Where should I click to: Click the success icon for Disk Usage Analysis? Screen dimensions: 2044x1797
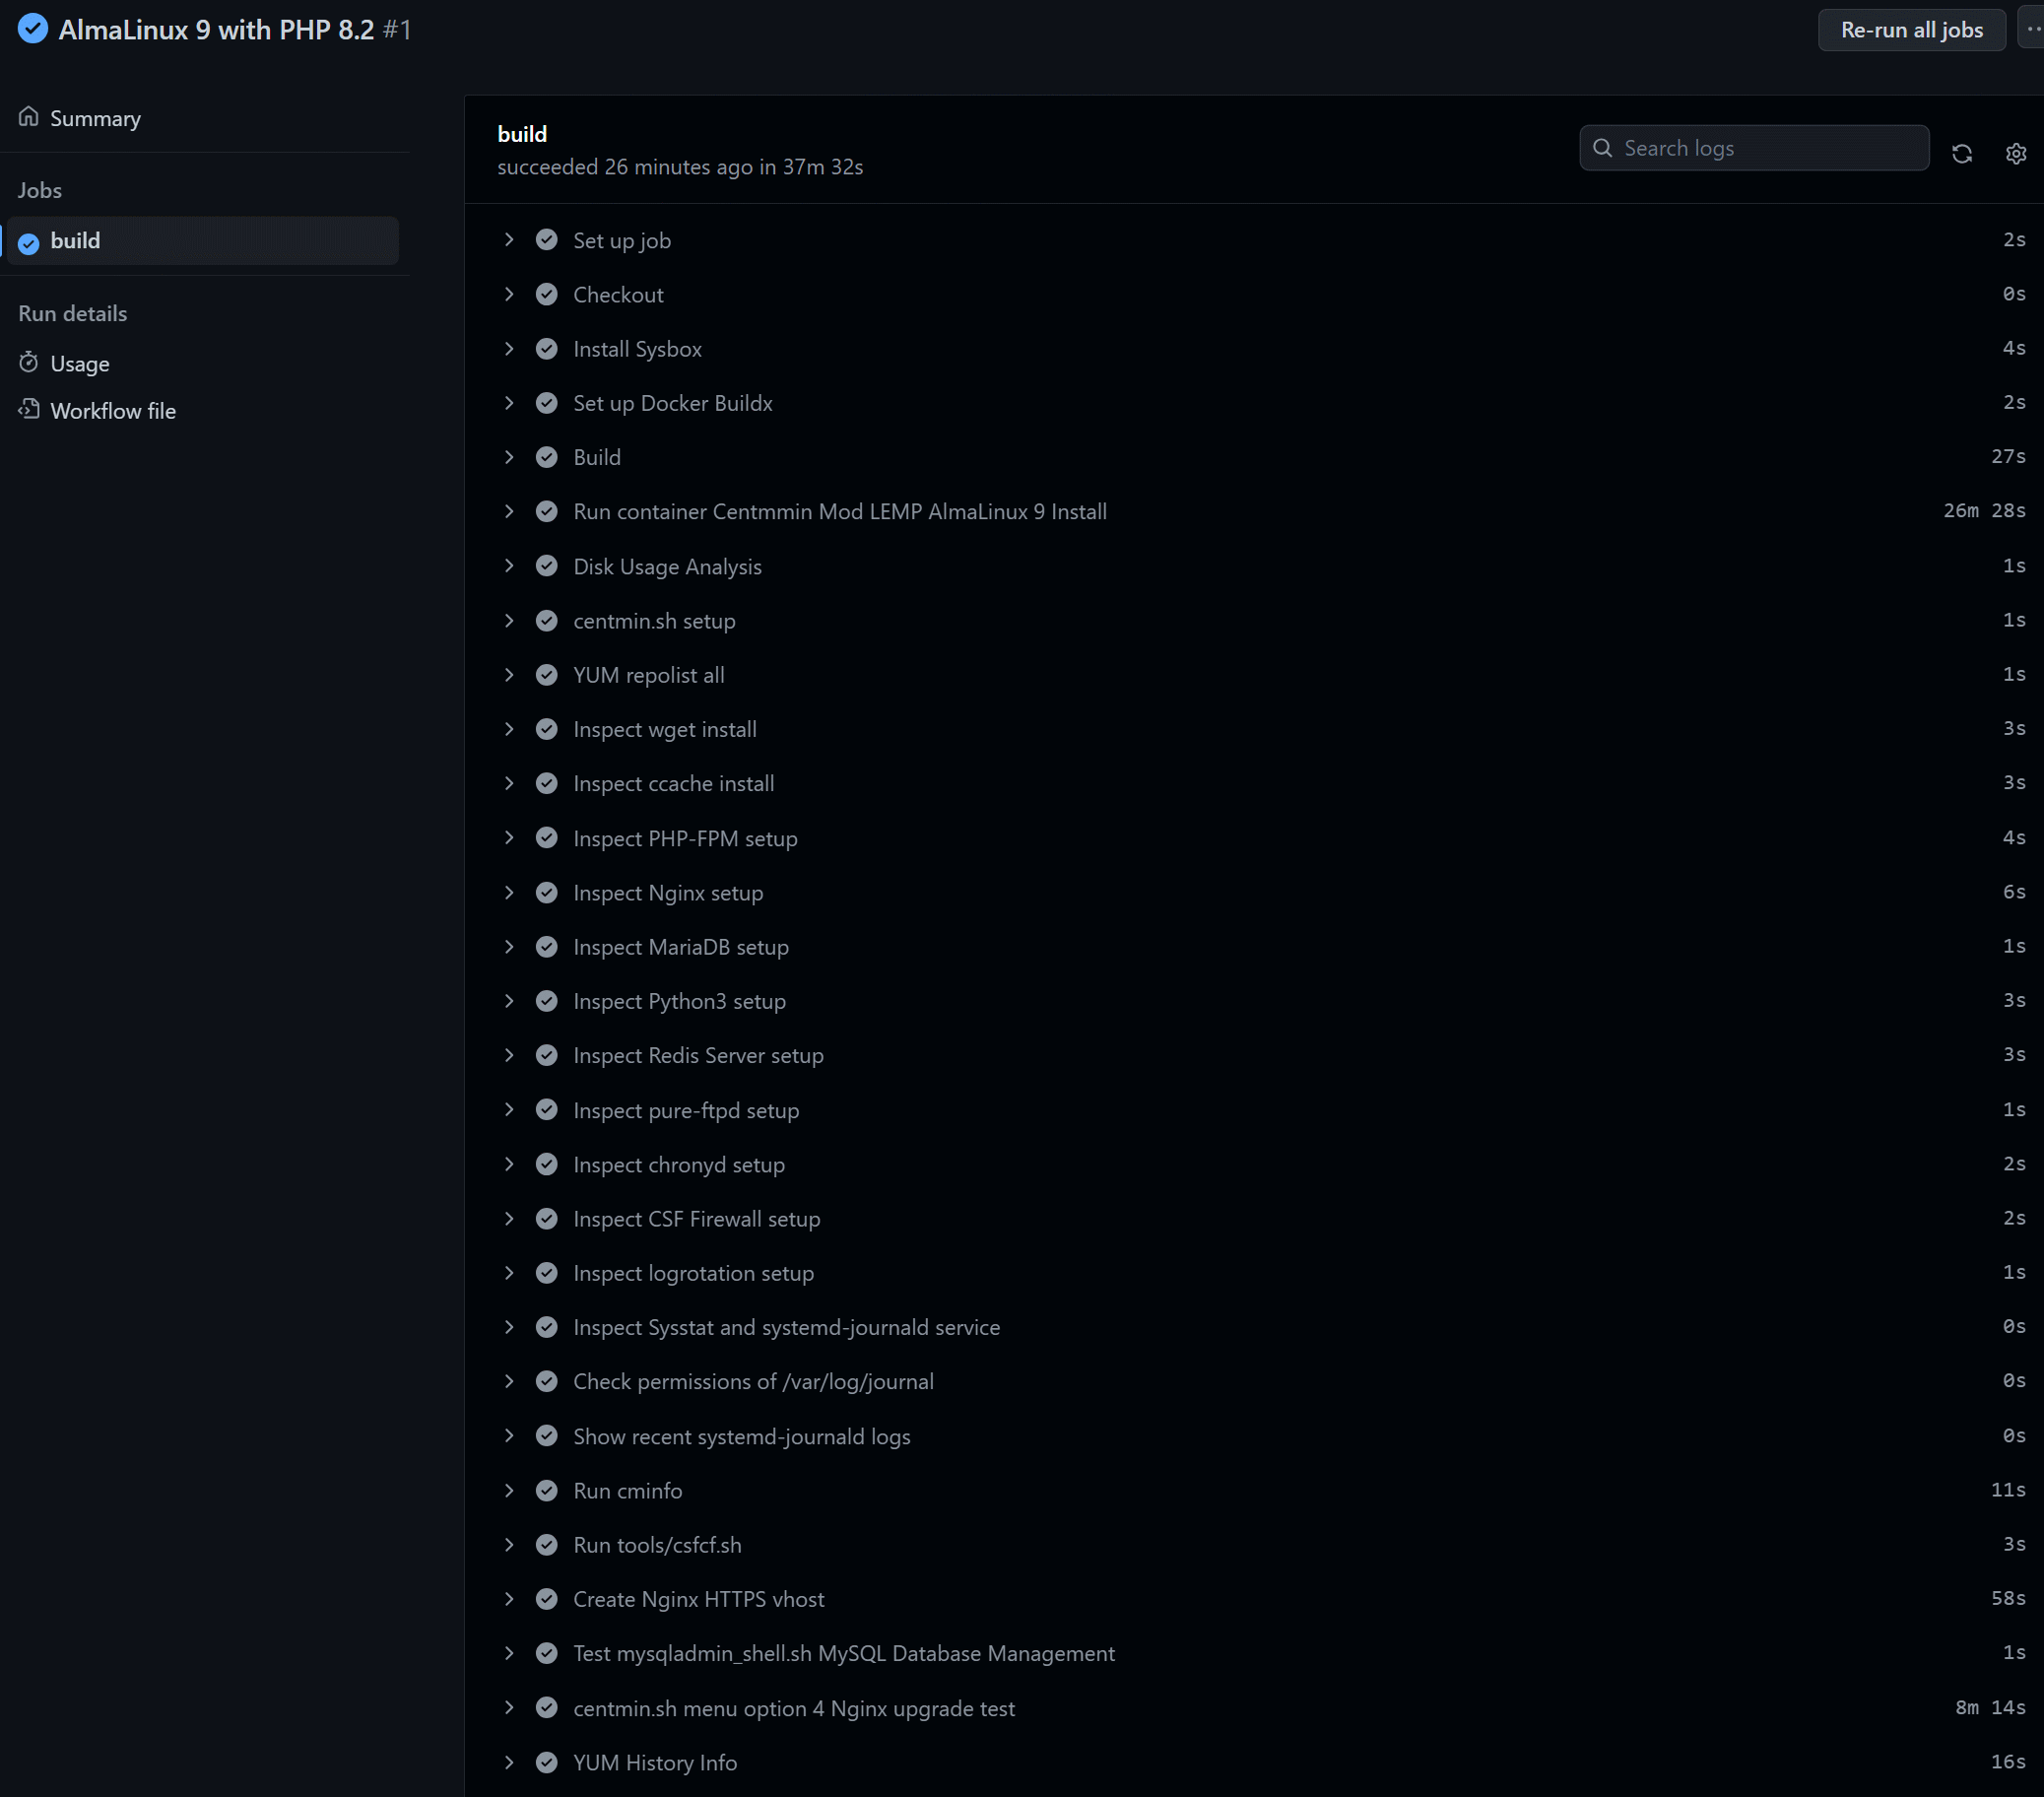(546, 566)
